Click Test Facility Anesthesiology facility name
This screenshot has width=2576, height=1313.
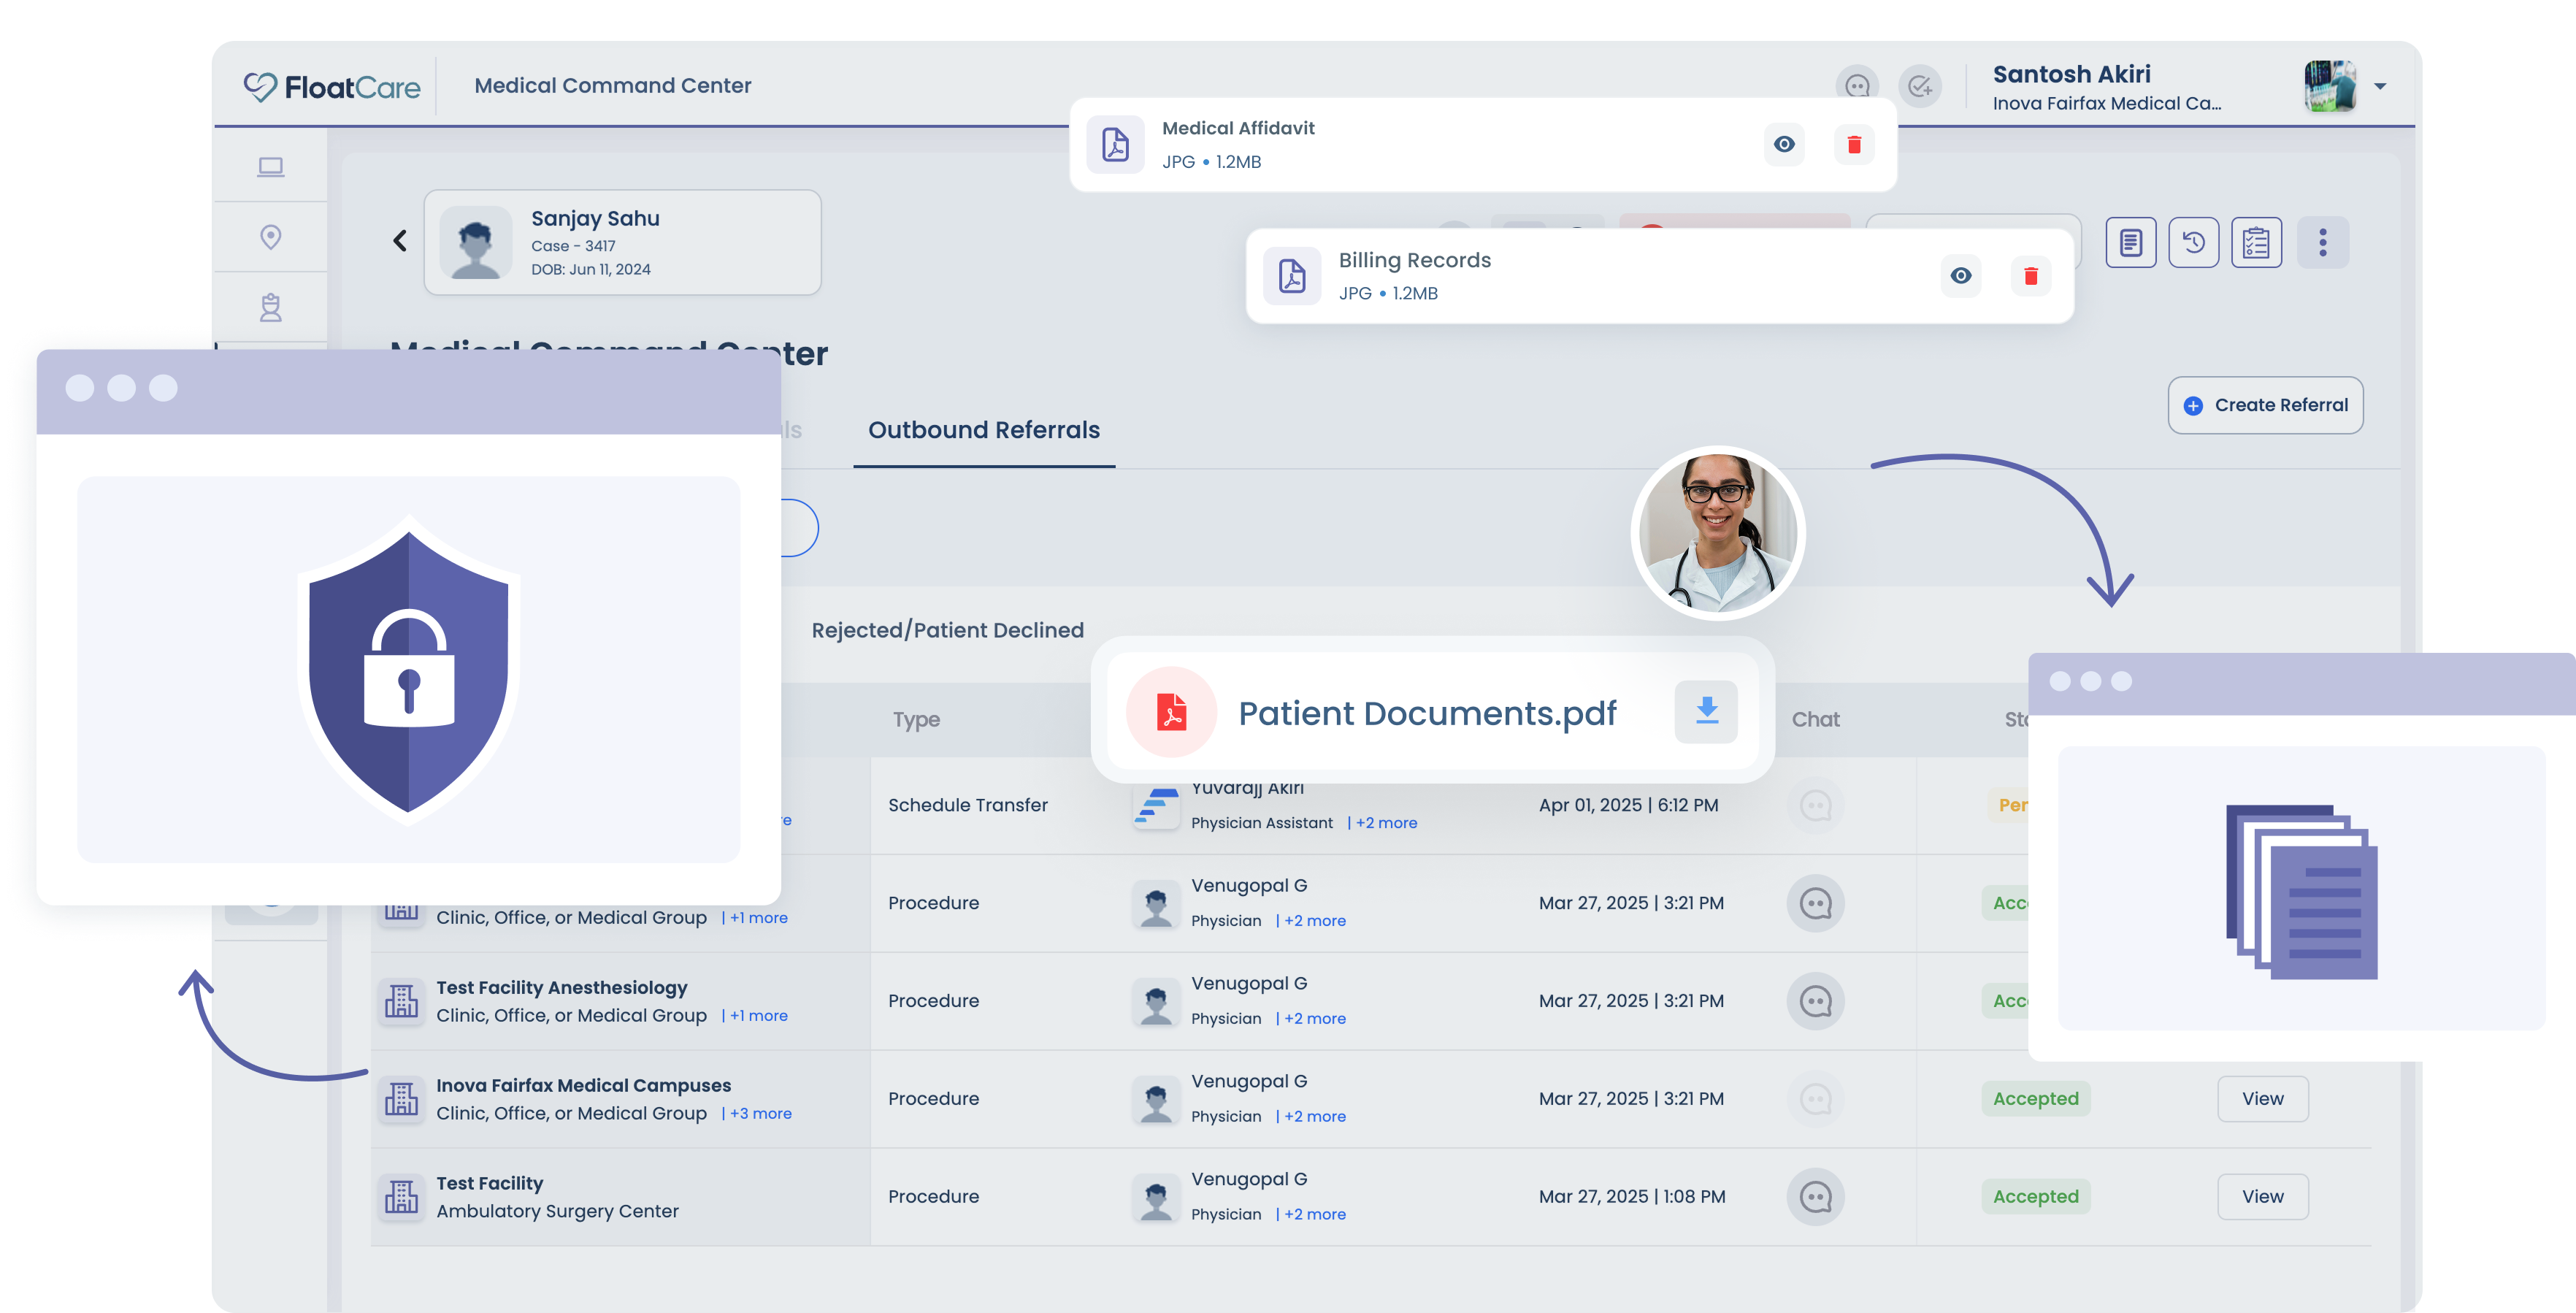[562, 988]
